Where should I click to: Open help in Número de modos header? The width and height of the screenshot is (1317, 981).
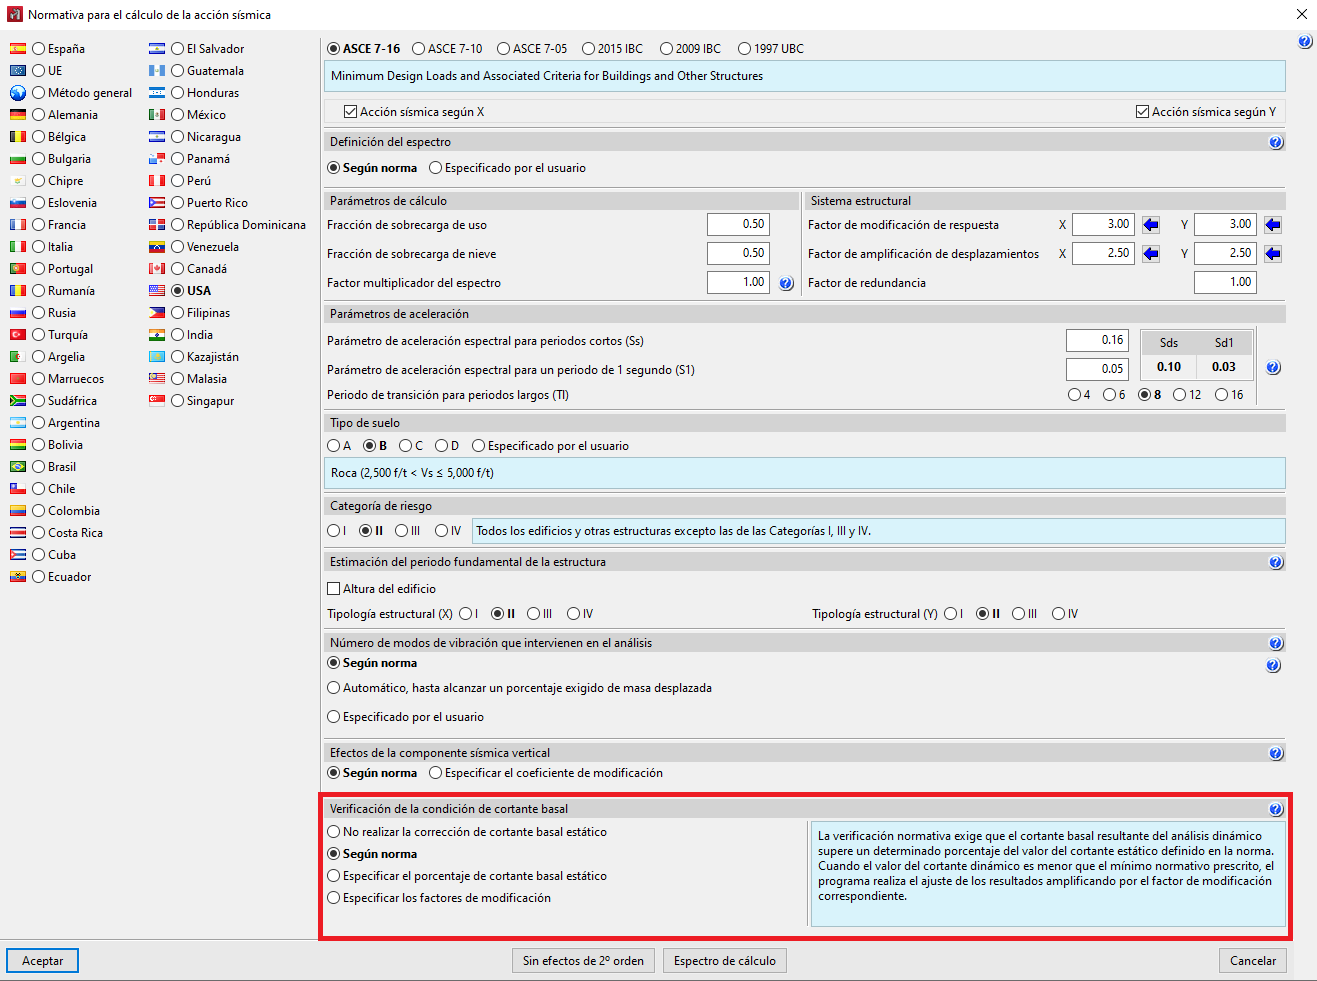point(1275,643)
